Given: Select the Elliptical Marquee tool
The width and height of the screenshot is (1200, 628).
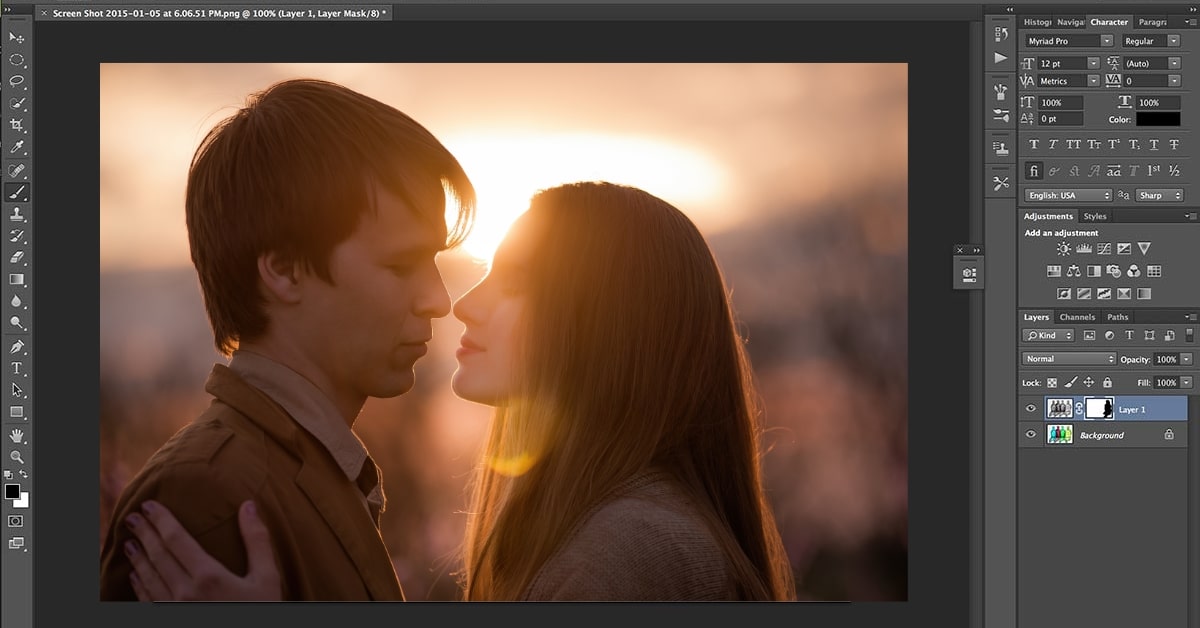Looking at the screenshot, I should (17, 60).
